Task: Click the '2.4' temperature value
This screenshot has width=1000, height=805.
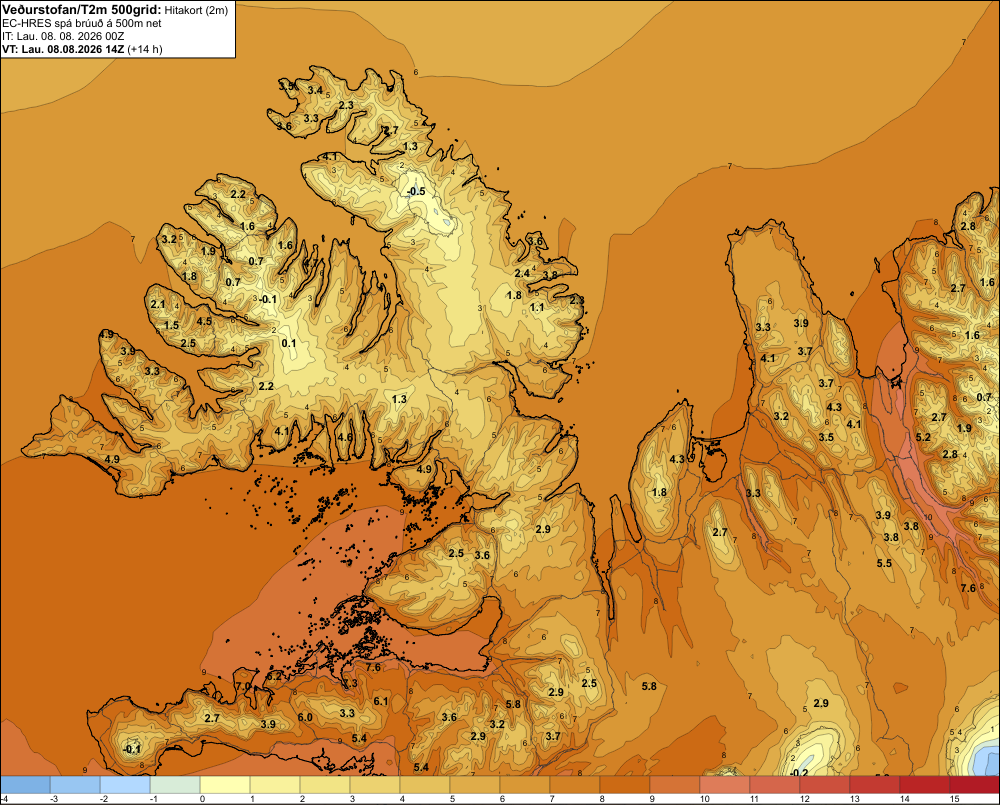Action: point(522,273)
